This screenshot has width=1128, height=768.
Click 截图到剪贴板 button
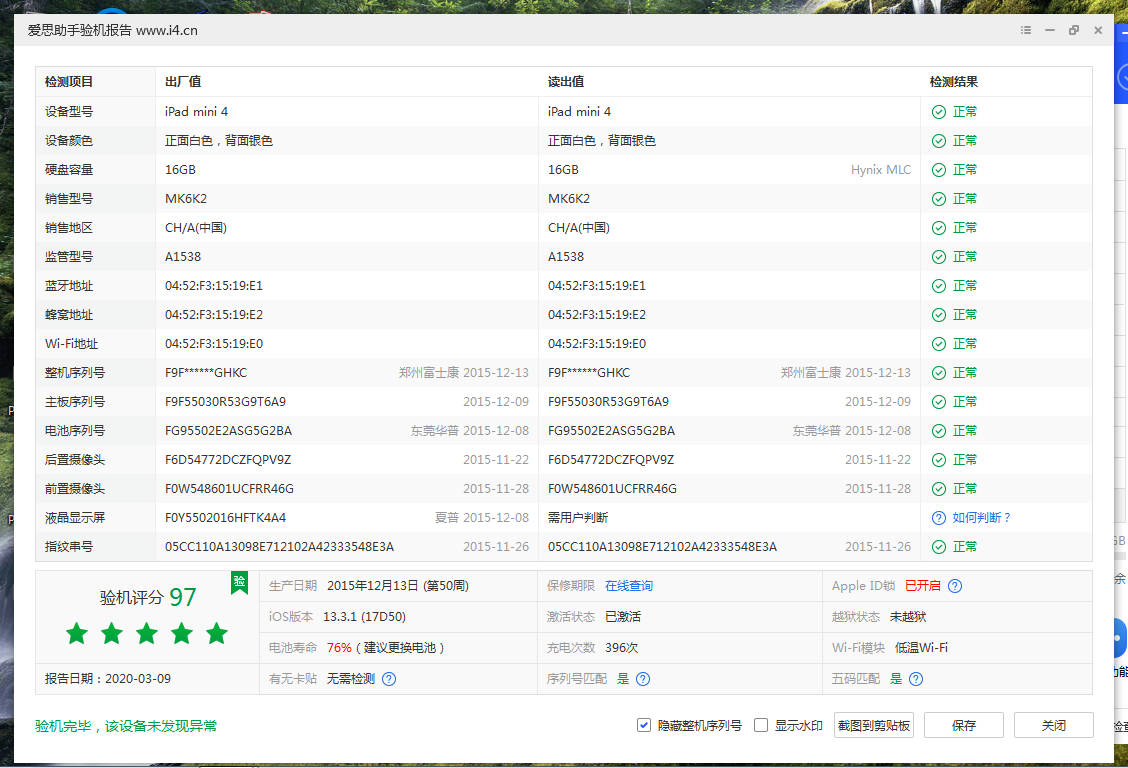(874, 725)
